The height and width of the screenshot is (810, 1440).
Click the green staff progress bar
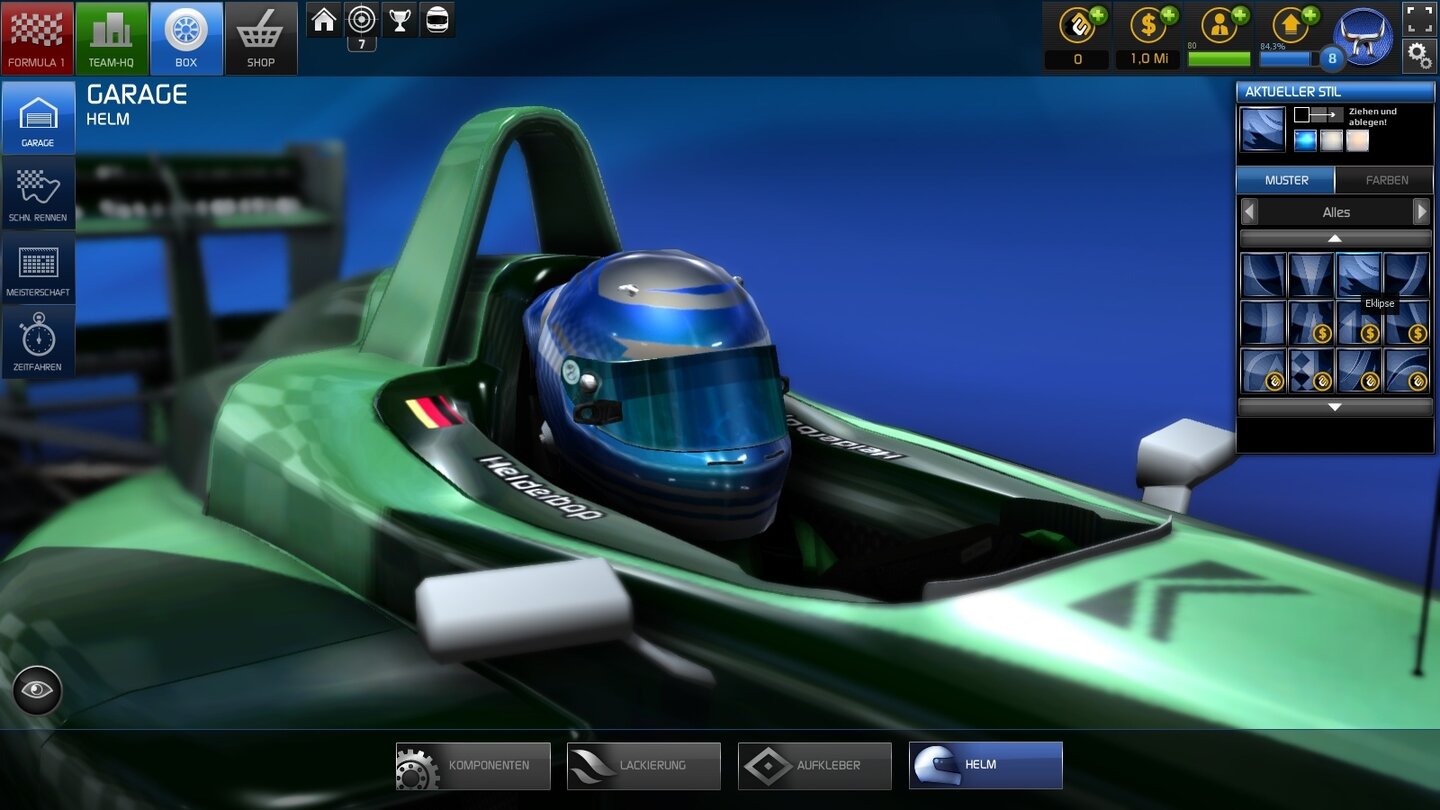tap(1219, 59)
